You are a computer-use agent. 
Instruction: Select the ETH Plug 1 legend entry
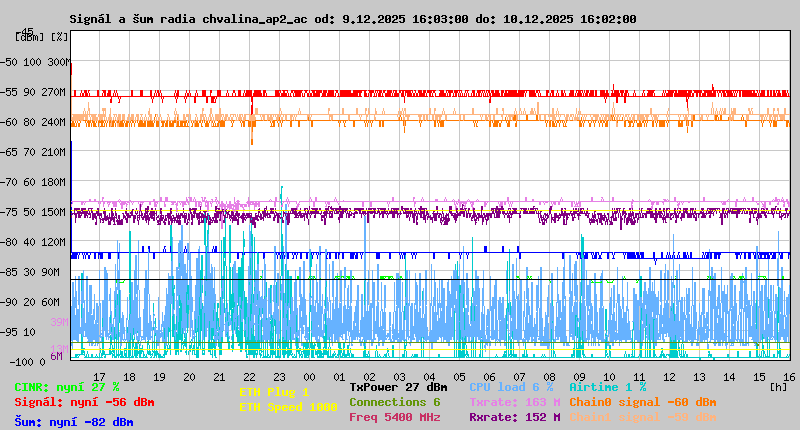pos(274,392)
